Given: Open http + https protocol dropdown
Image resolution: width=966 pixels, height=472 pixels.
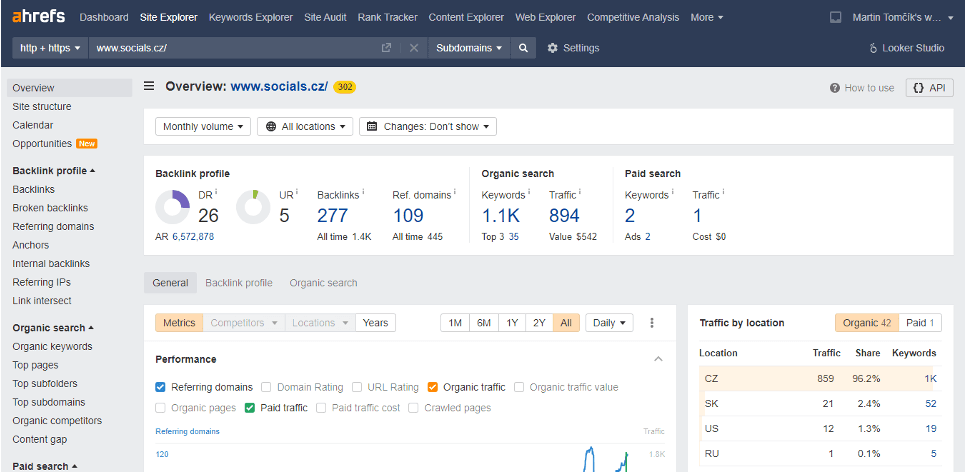Looking at the screenshot, I should pyautogui.click(x=51, y=47).
